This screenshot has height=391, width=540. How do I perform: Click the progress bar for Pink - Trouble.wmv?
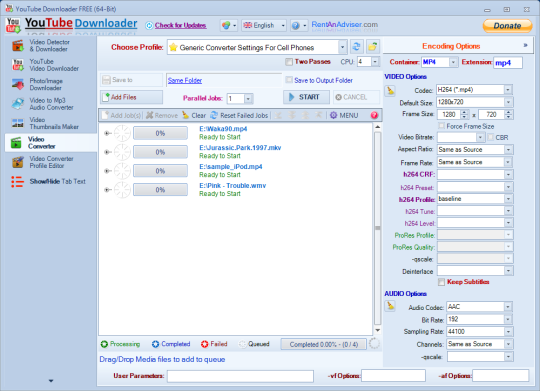tap(160, 190)
